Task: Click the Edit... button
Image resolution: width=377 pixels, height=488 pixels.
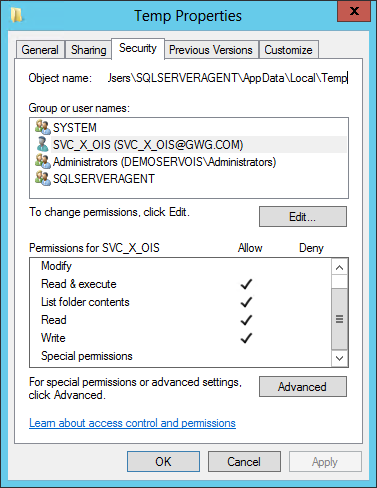Action: [x=303, y=217]
